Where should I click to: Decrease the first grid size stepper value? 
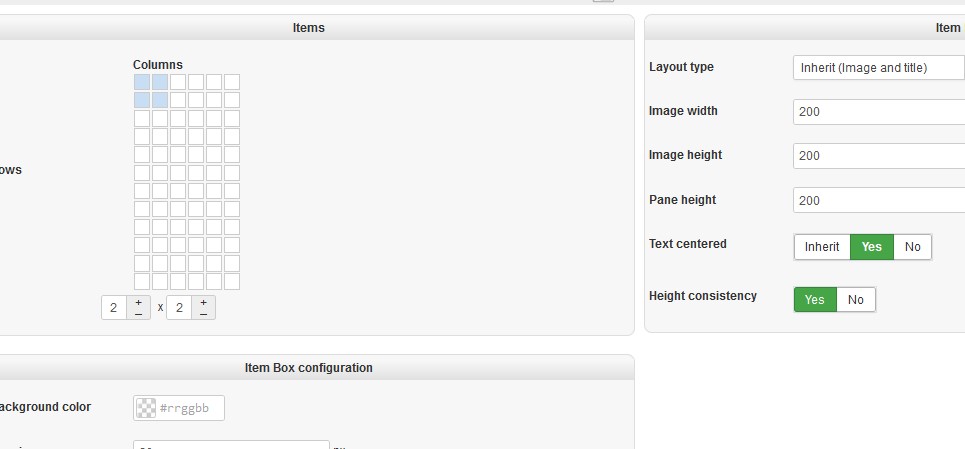point(138,313)
